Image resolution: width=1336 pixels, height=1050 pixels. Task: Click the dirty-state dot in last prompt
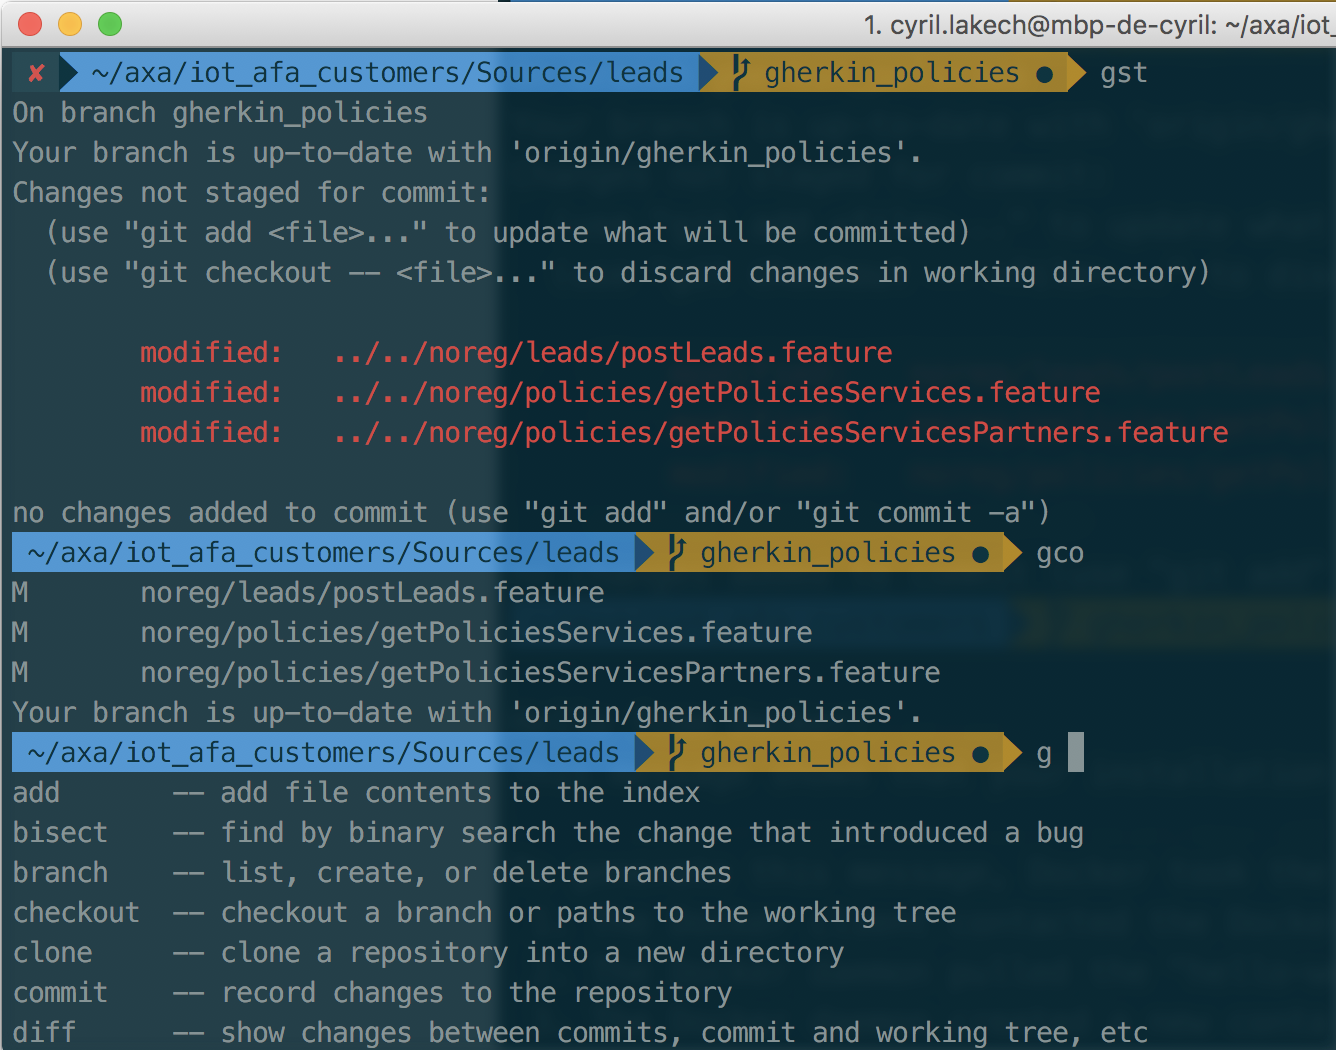[x=981, y=755]
